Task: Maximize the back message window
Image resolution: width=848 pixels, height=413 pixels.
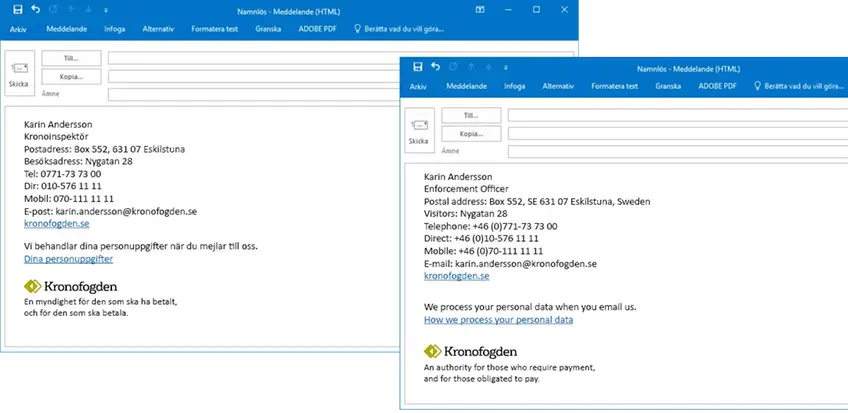Action: [536, 10]
